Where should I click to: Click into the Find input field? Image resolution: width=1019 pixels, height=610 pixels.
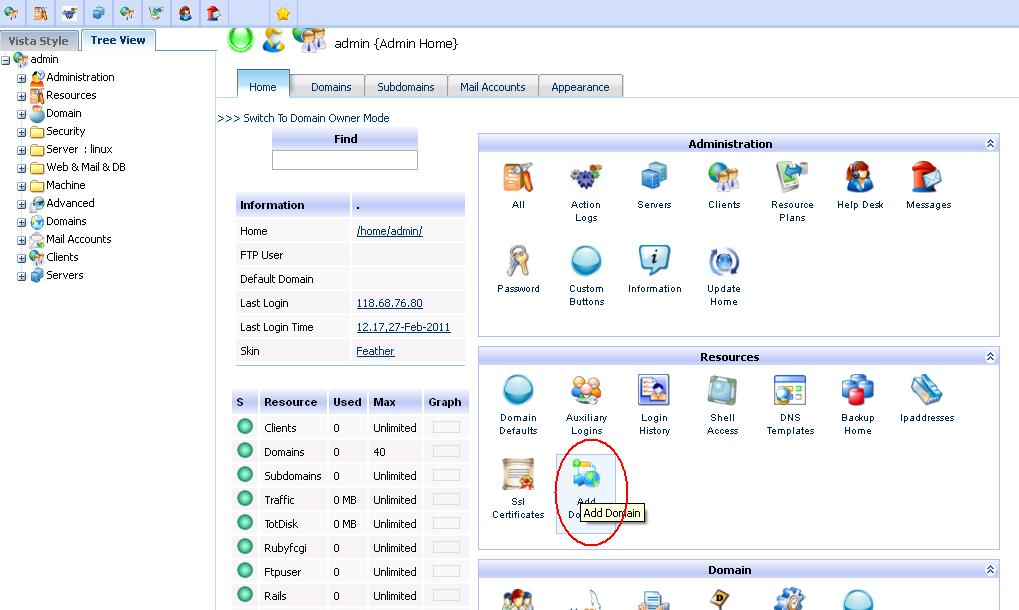[x=344, y=160]
